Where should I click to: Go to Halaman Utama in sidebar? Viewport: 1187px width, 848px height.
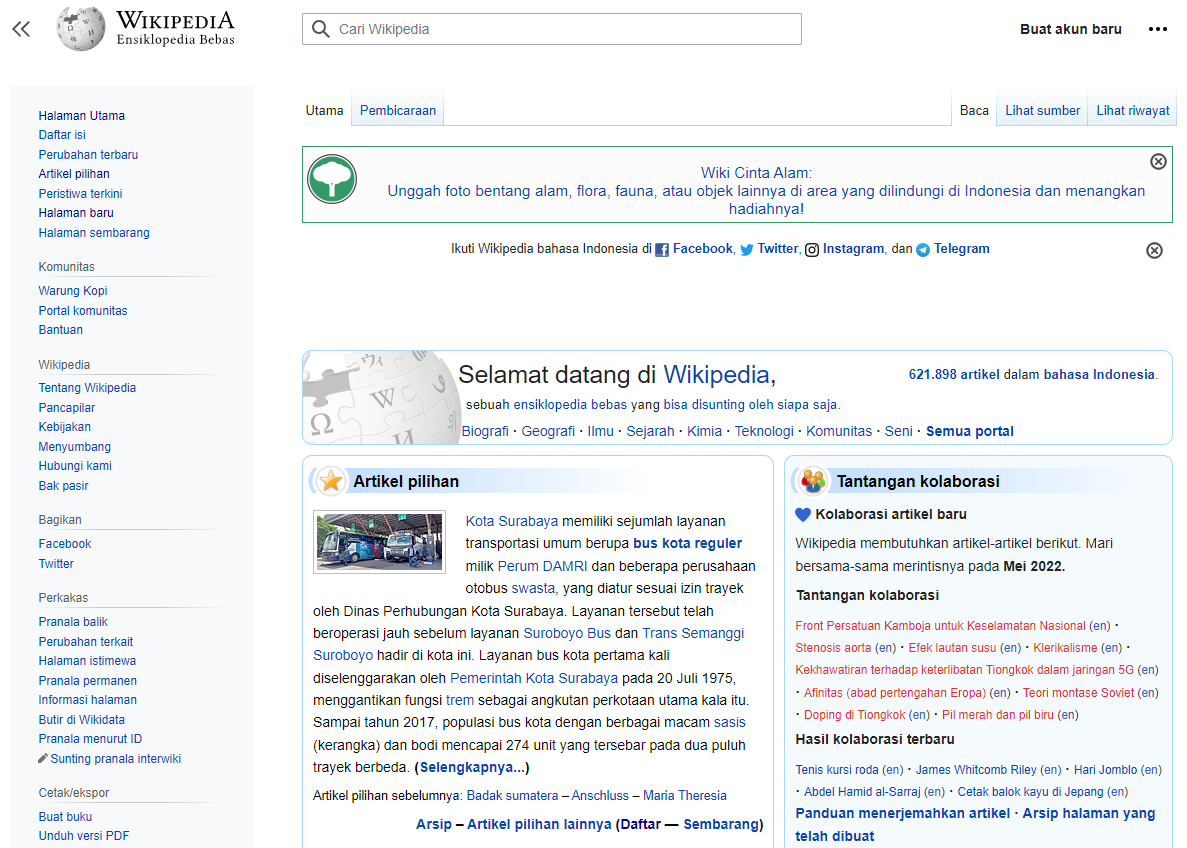coord(82,116)
